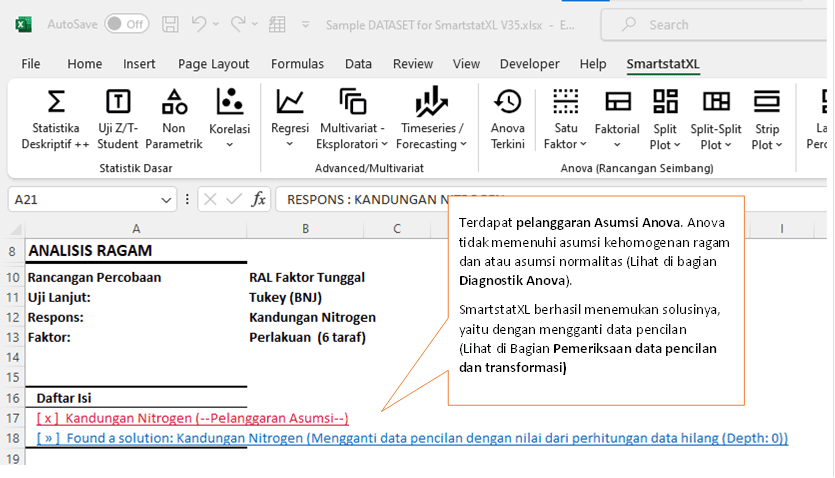Image resolution: width=835 pixels, height=478 pixels.
Task: Open the Name Box dropdown arrow
Action: point(166,199)
